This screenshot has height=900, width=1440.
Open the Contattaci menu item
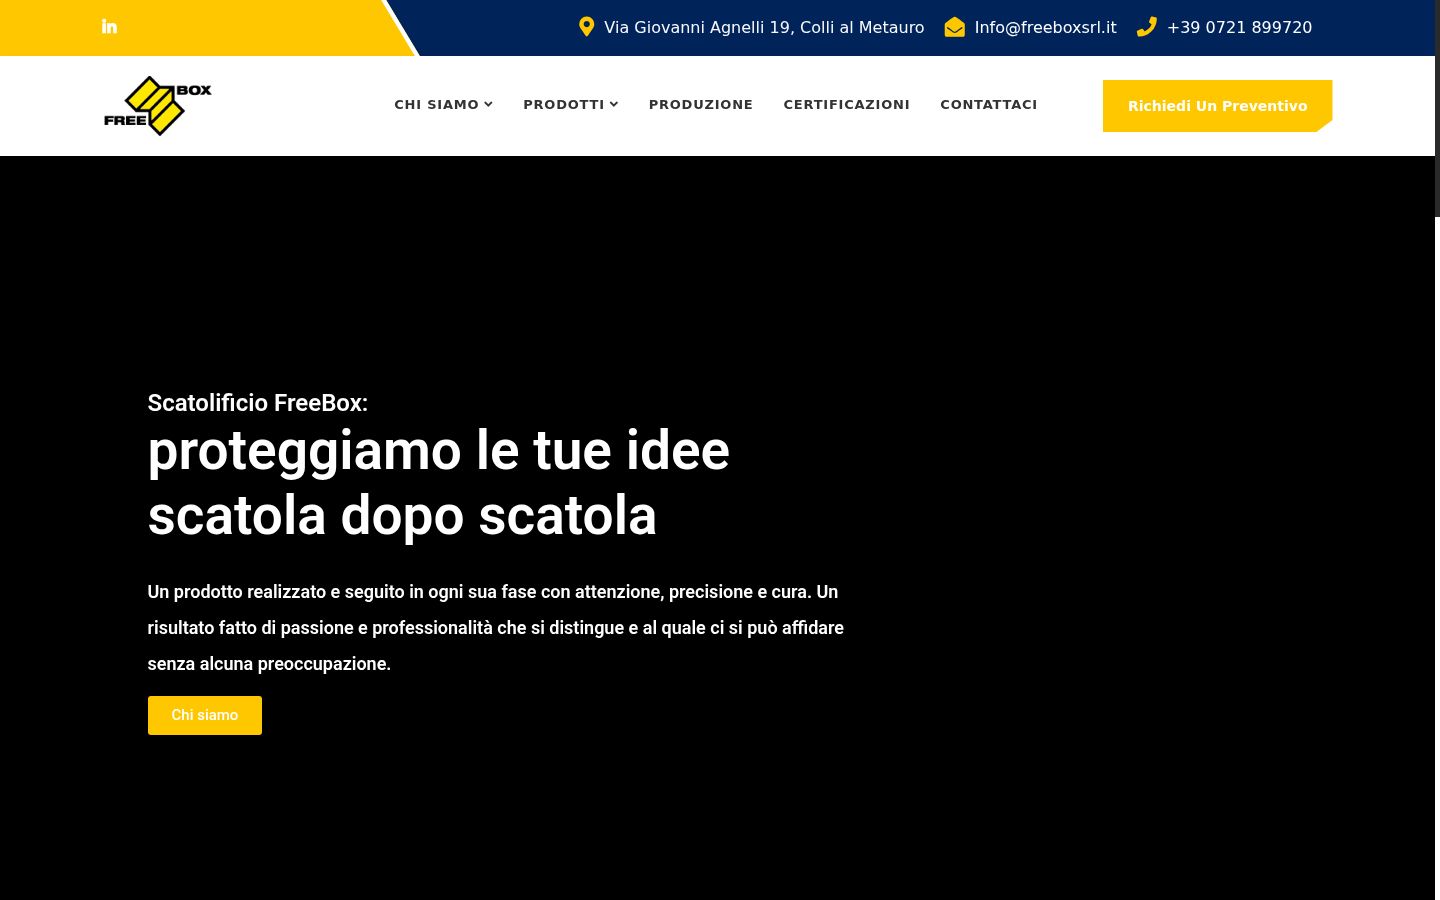click(989, 104)
